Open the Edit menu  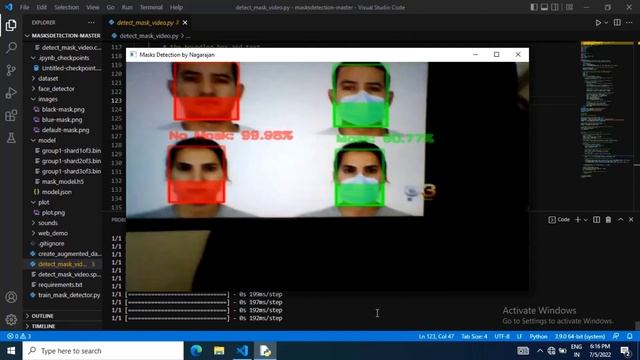42,7
